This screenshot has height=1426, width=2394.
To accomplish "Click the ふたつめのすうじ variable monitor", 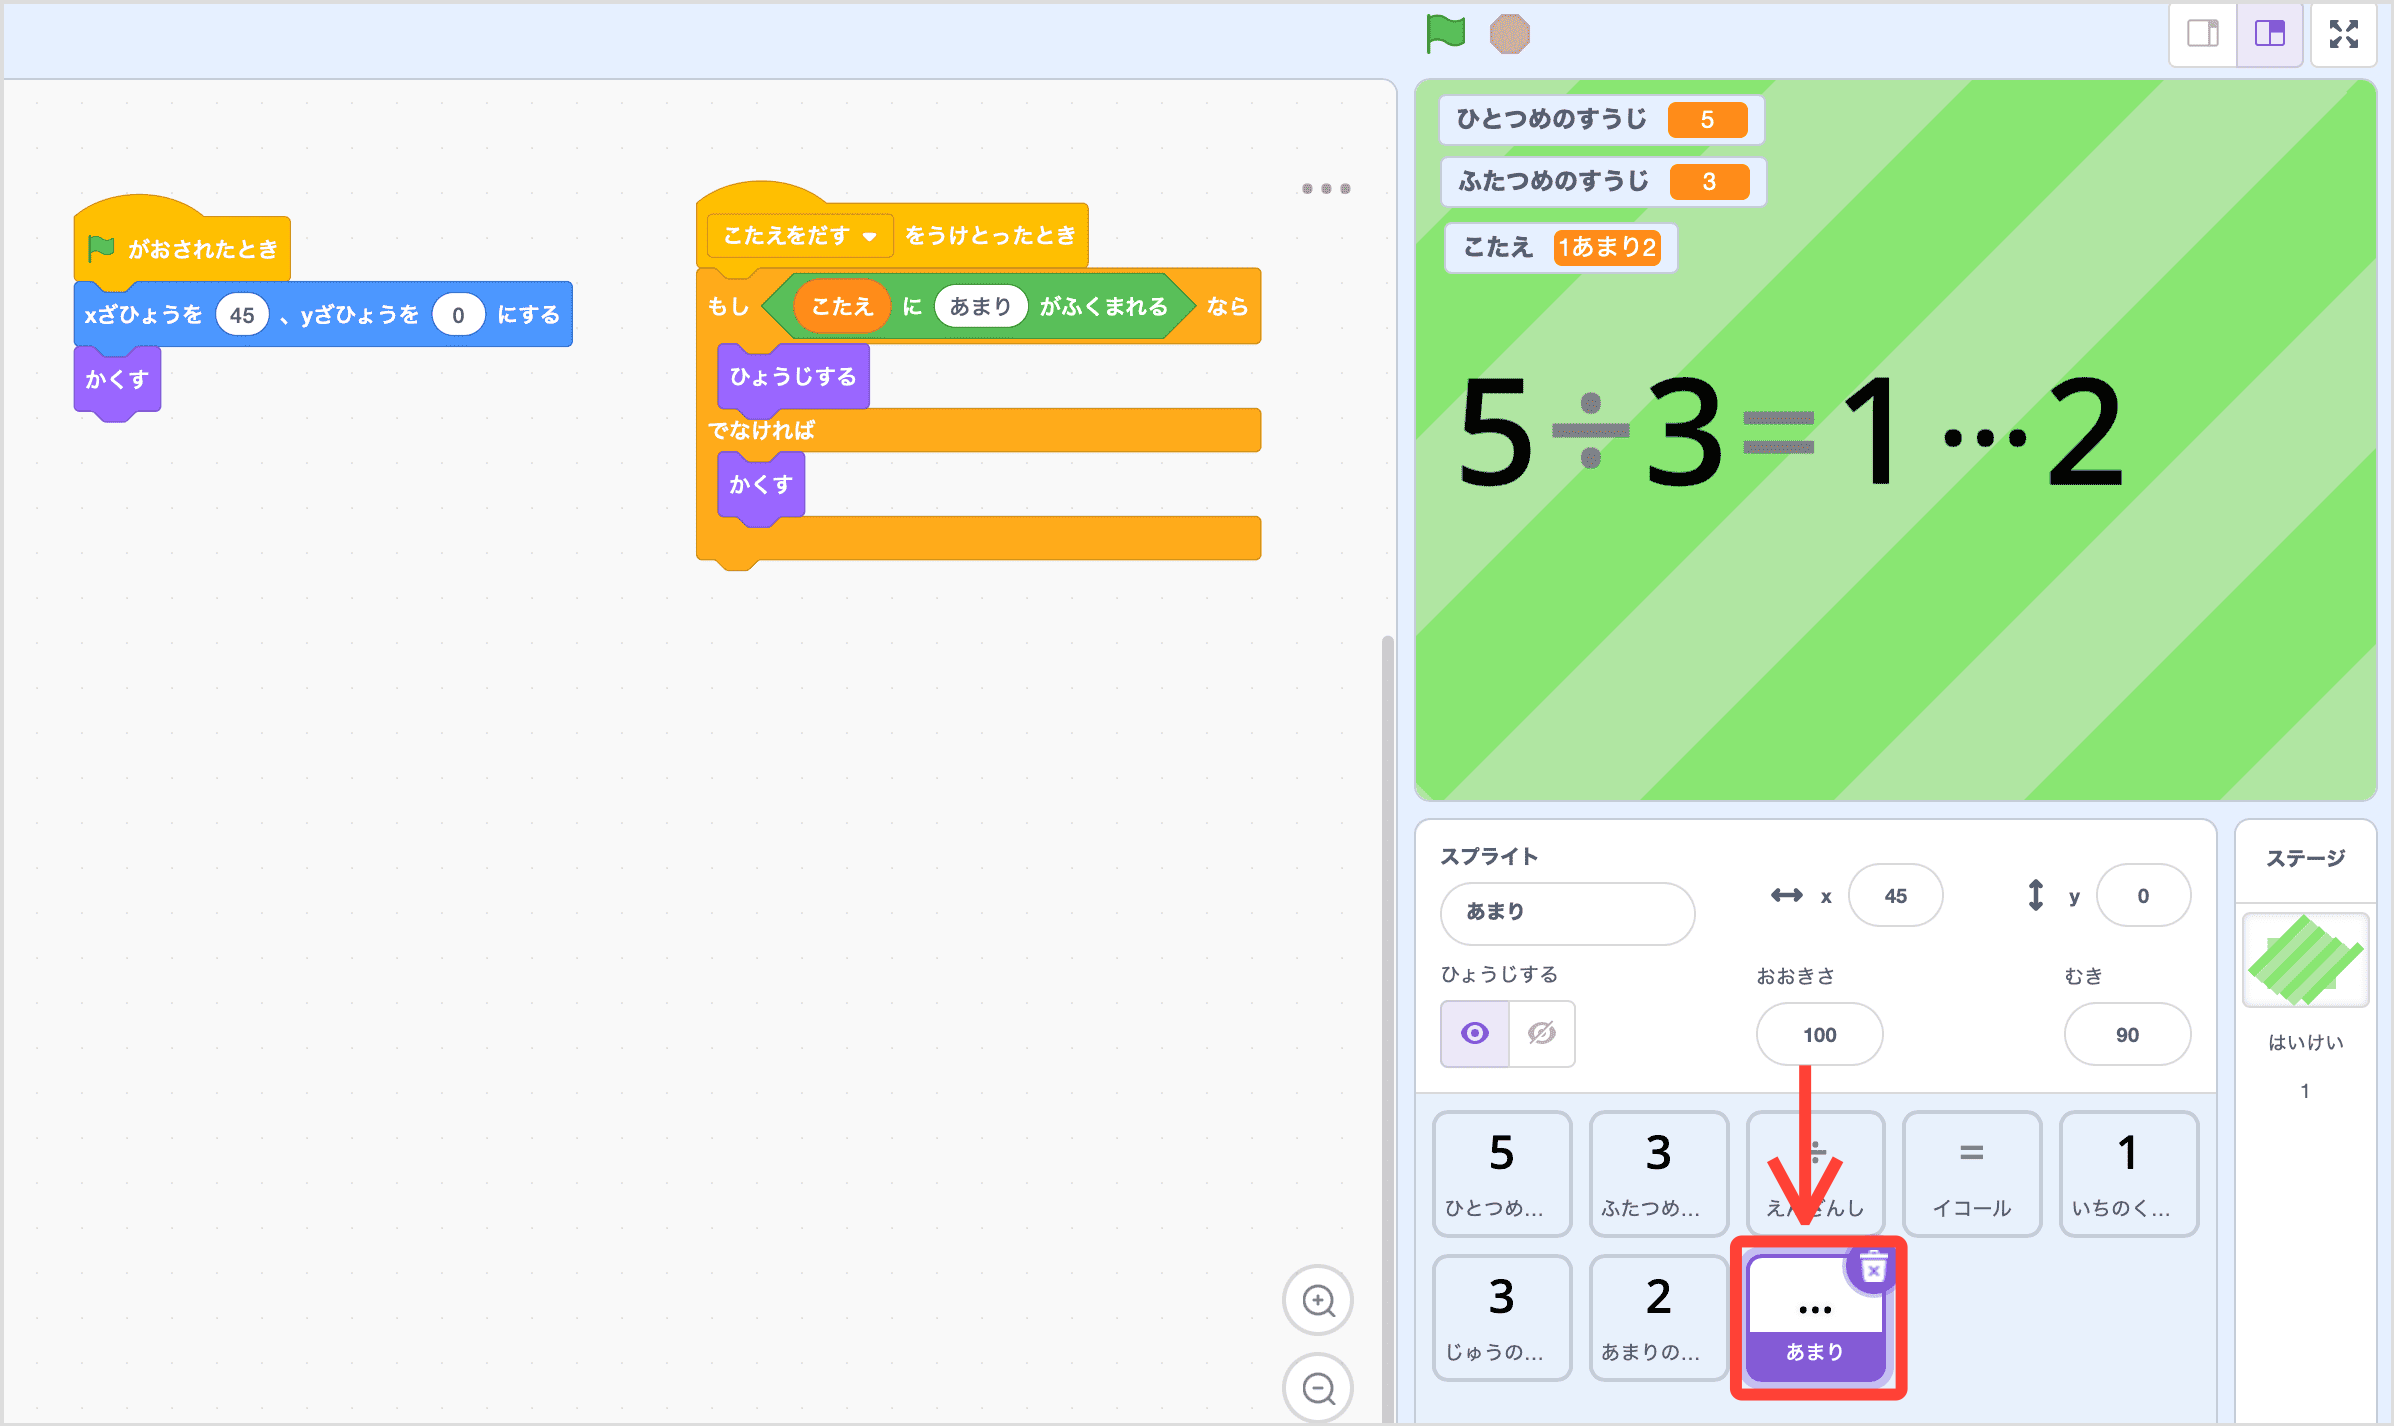I will coord(1602,181).
